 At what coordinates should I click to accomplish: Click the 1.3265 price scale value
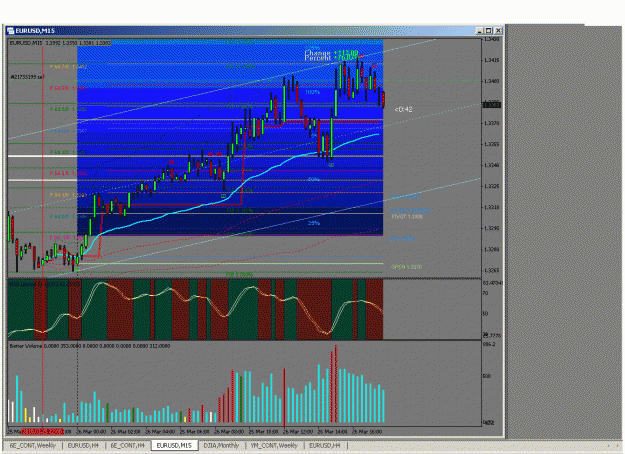(491, 270)
